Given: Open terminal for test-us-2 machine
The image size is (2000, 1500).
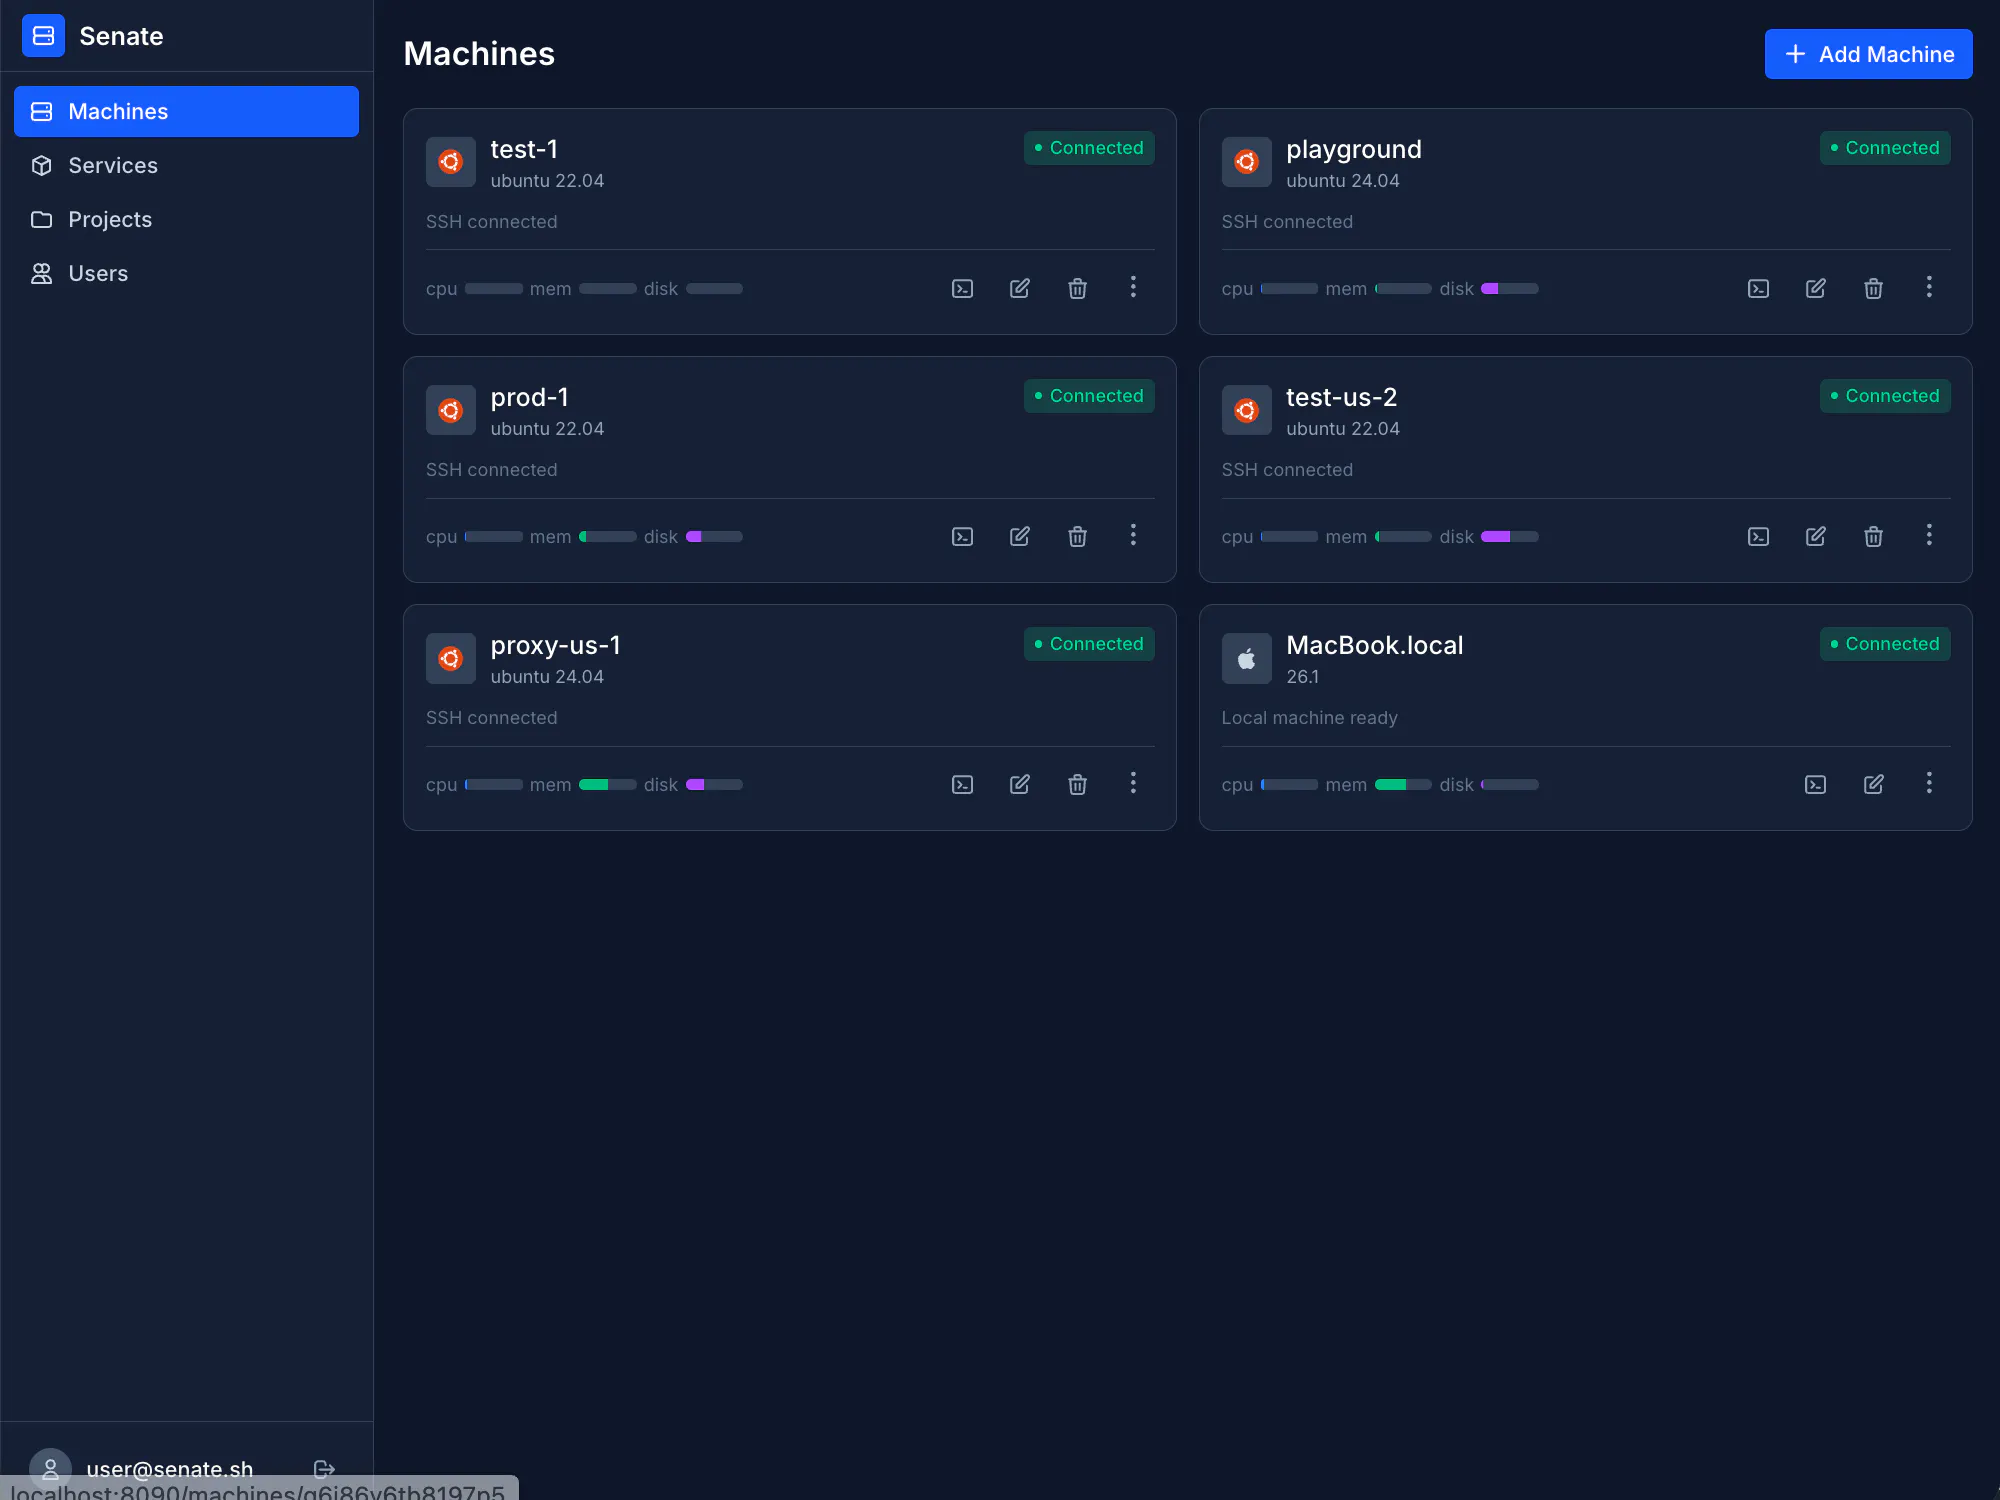Looking at the screenshot, I should point(1758,536).
